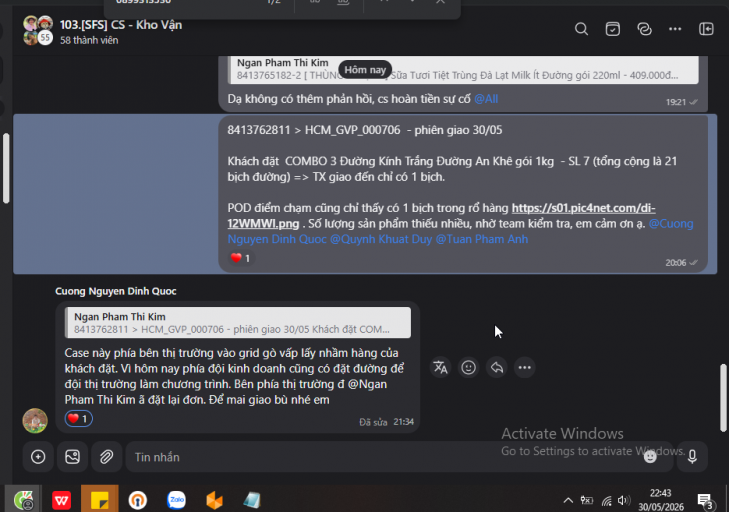
Task: Click the plus add-content button by message box
Action: 38,457
